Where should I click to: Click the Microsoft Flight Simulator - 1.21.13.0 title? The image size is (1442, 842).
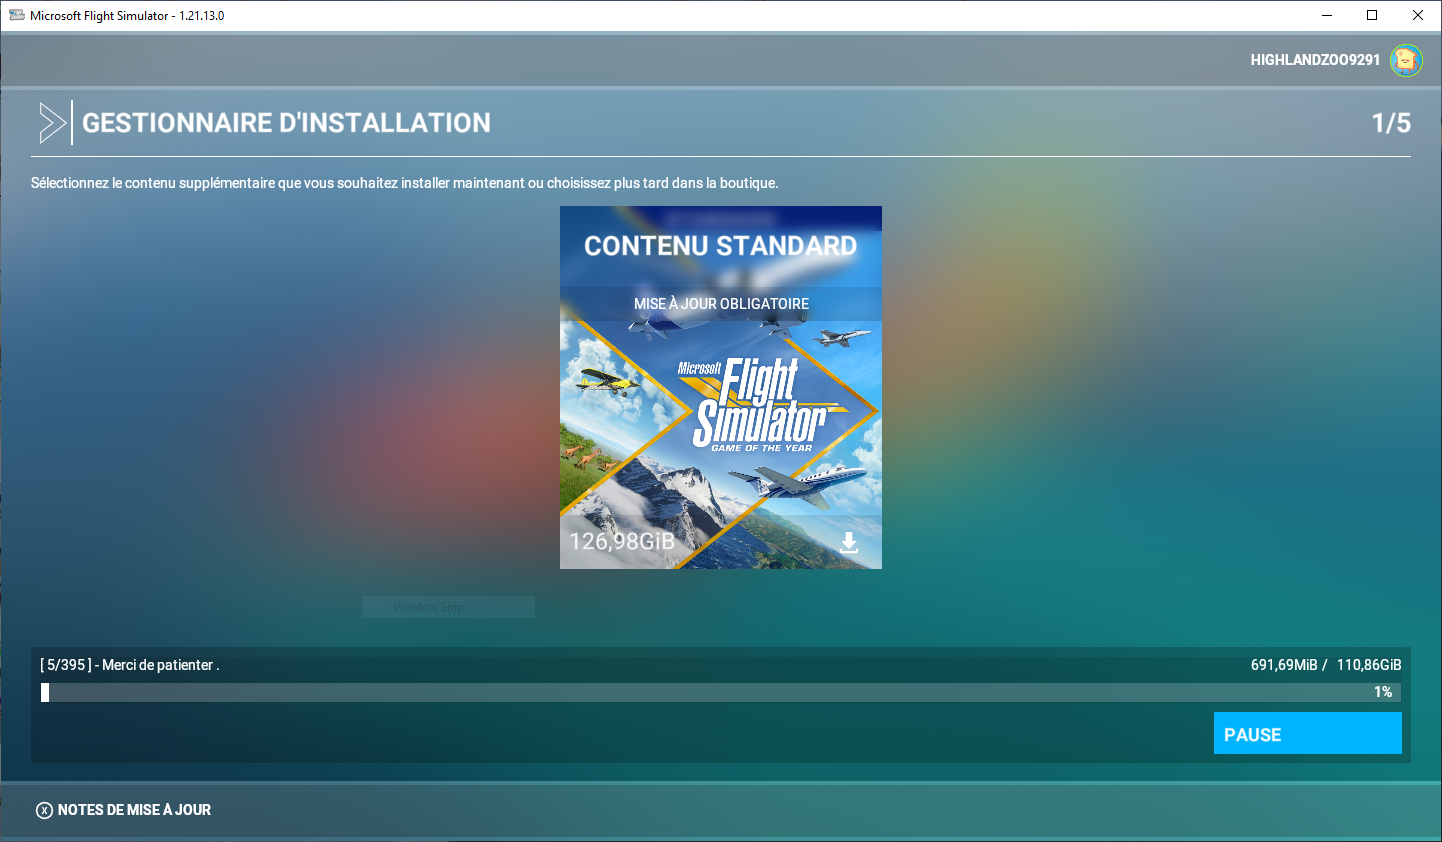127,16
